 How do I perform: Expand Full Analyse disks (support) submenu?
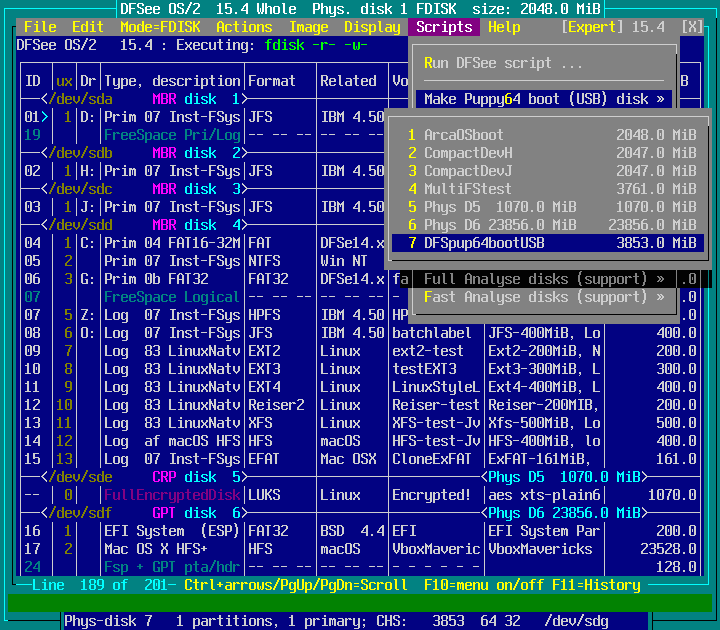544,279
